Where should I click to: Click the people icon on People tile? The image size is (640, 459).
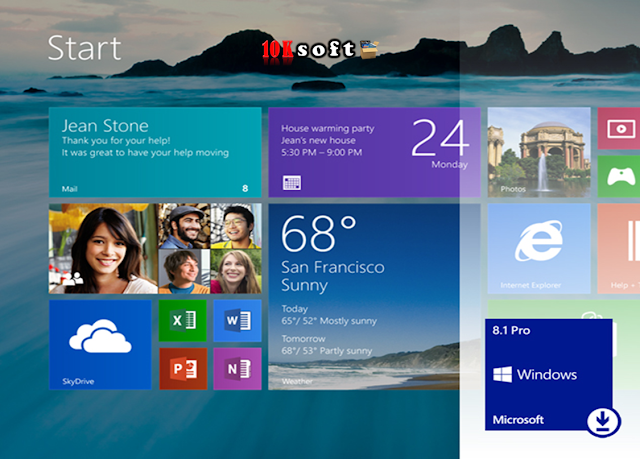pyautogui.click(x=73, y=279)
